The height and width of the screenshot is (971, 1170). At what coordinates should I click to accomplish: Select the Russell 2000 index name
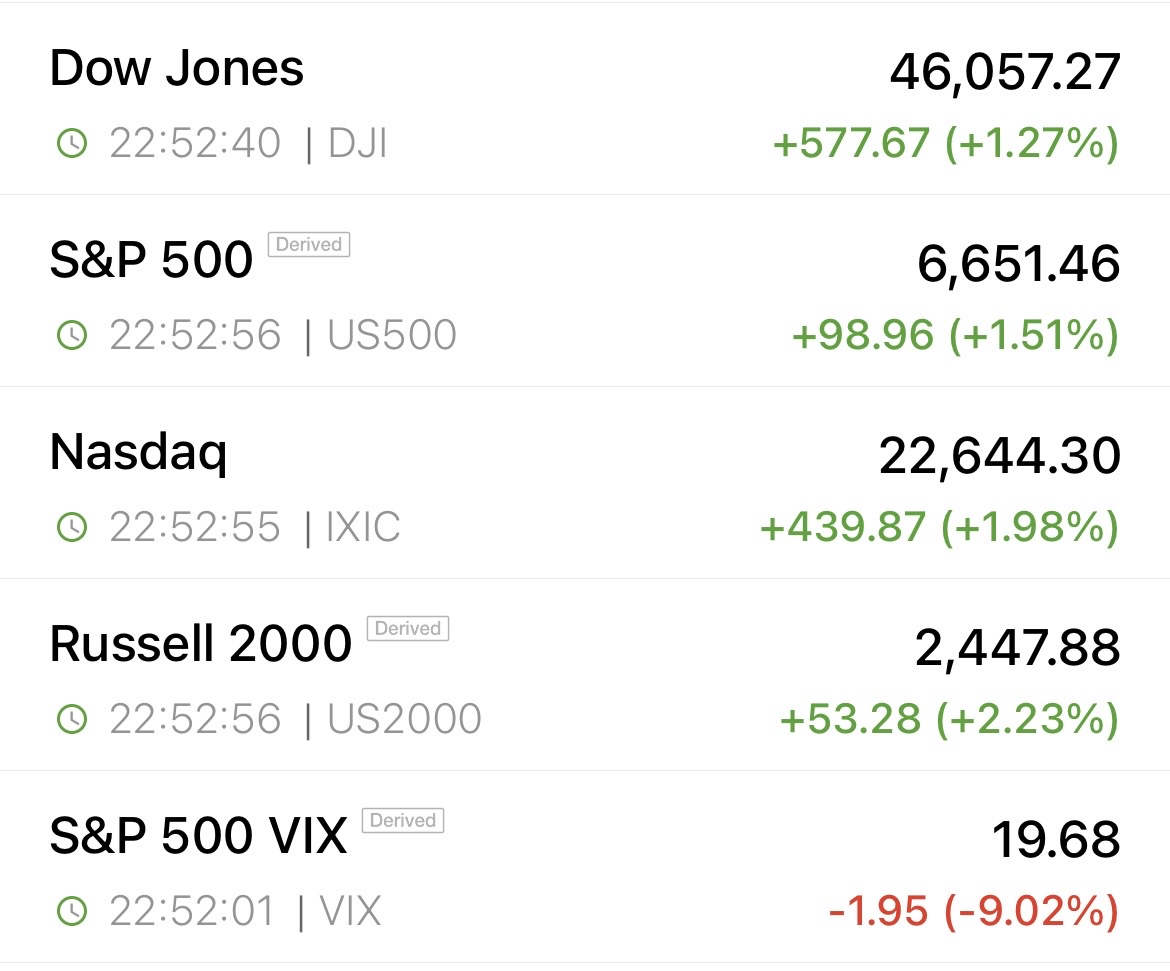point(201,644)
